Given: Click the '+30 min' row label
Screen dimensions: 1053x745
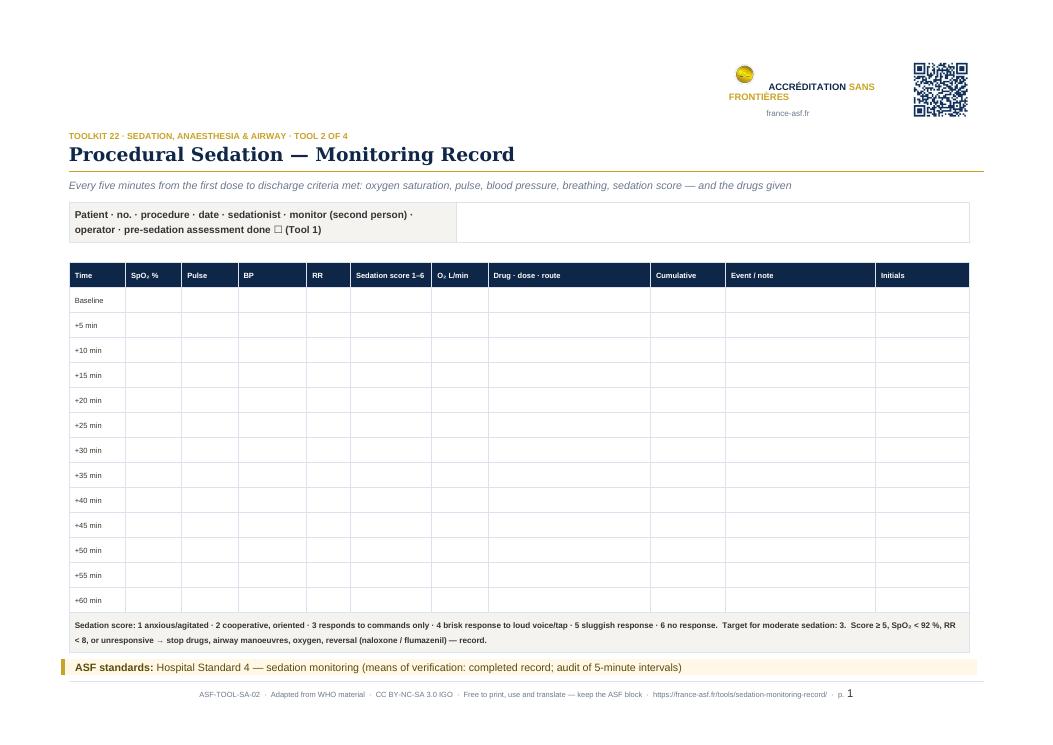Looking at the screenshot, I should (88, 450).
